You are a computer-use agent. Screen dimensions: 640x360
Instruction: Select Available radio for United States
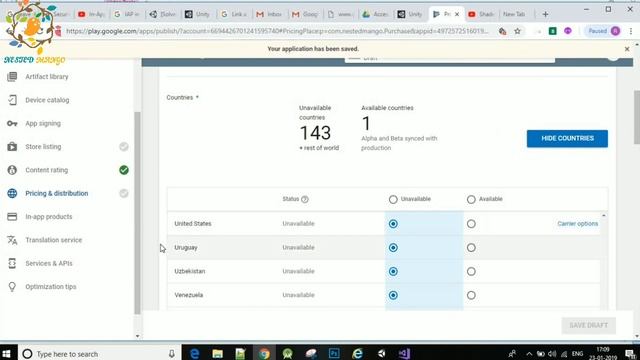click(x=471, y=224)
